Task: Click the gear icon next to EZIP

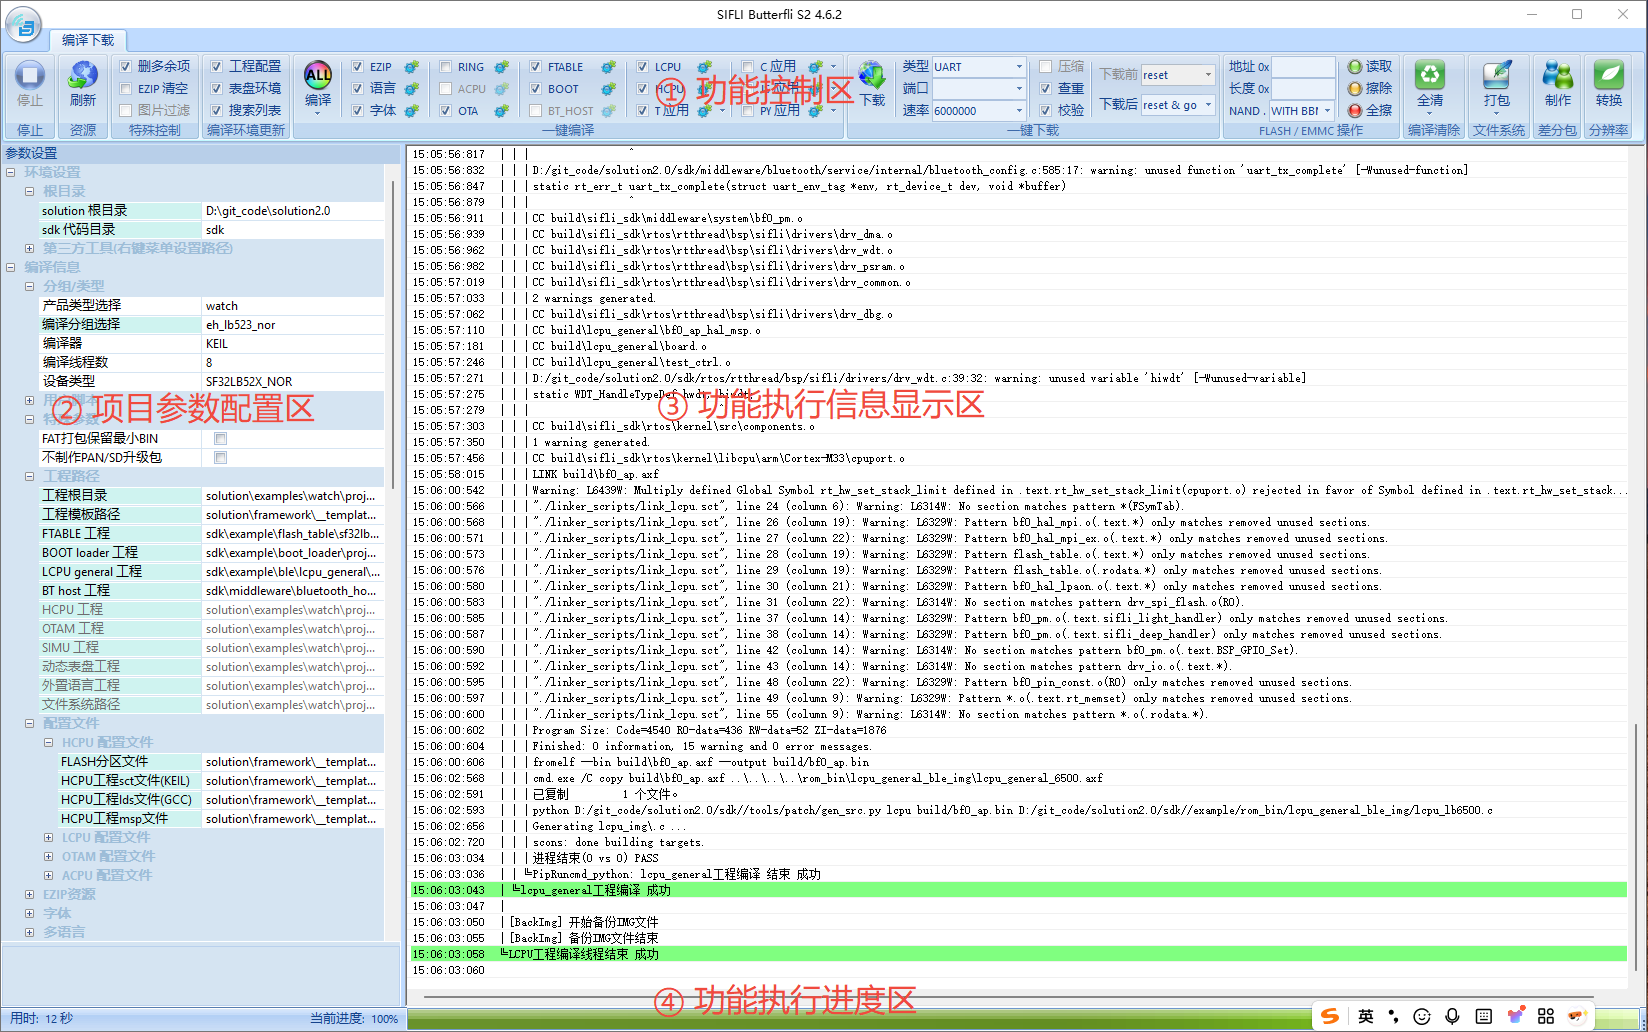Action: tap(411, 67)
